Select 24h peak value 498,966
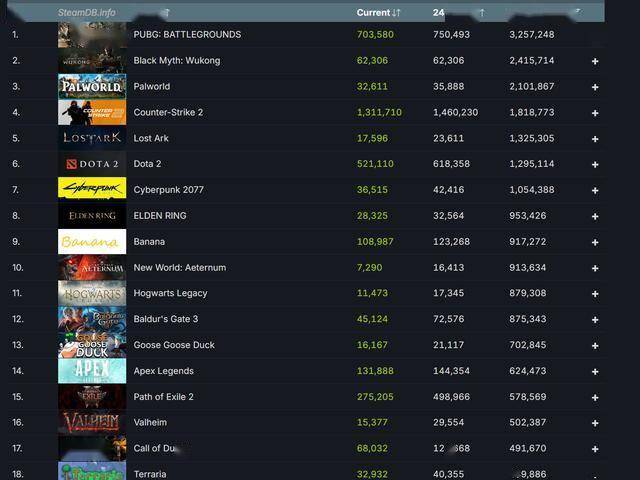 (x=451, y=397)
